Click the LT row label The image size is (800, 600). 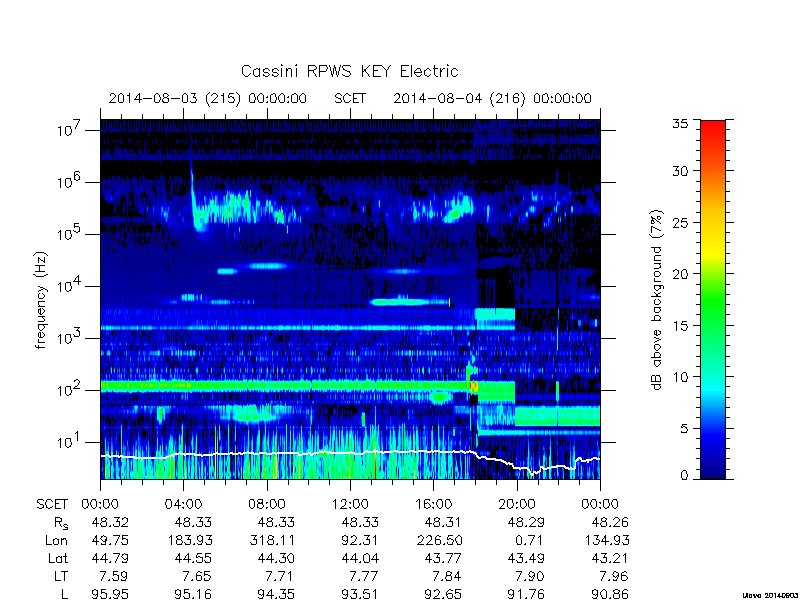click(61, 577)
